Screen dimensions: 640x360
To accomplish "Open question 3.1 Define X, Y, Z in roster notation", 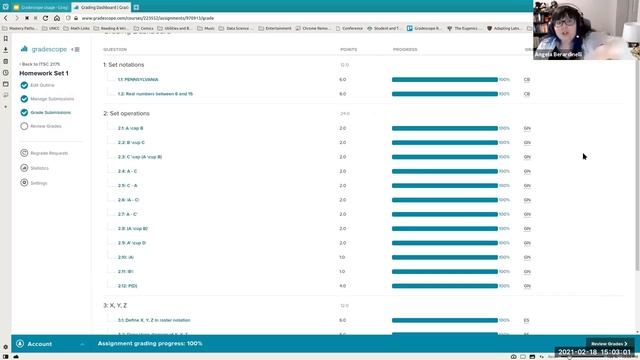I will click(154, 320).
